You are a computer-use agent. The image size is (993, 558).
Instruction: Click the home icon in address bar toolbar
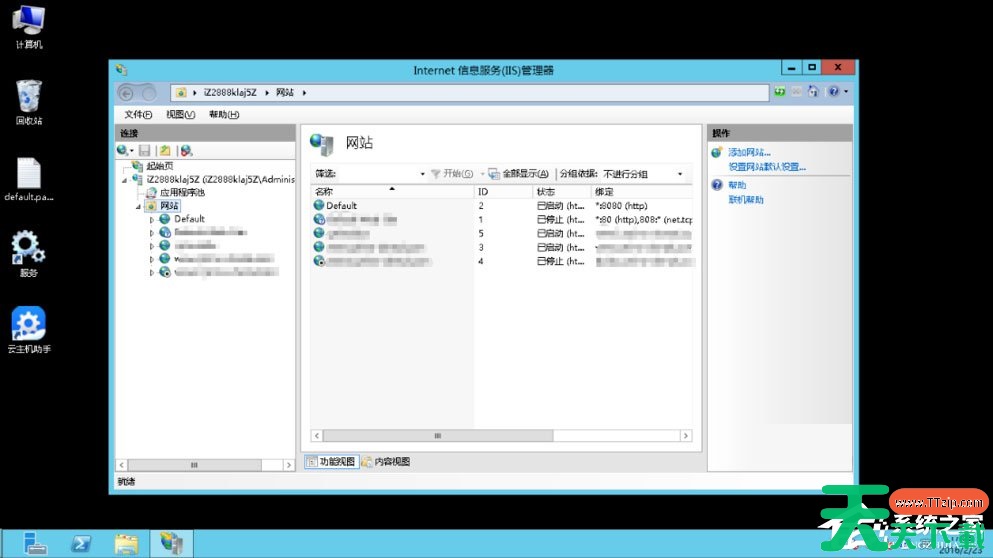[x=813, y=92]
